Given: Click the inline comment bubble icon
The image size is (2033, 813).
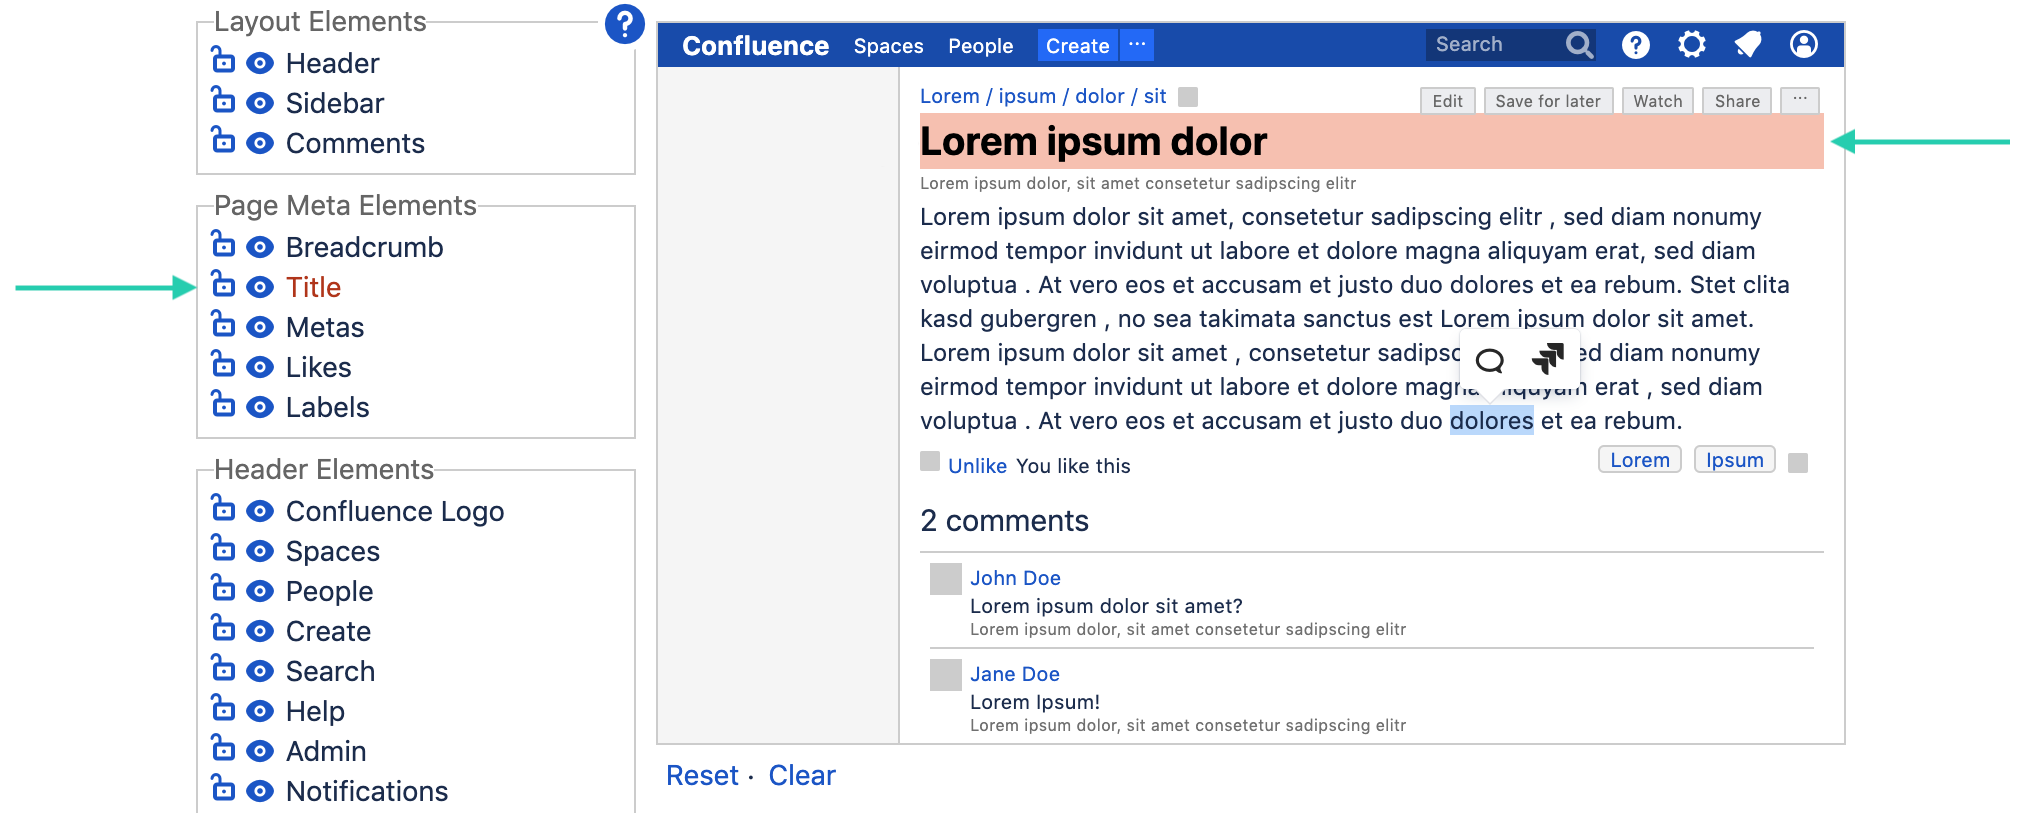Looking at the screenshot, I should pyautogui.click(x=1490, y=360).
